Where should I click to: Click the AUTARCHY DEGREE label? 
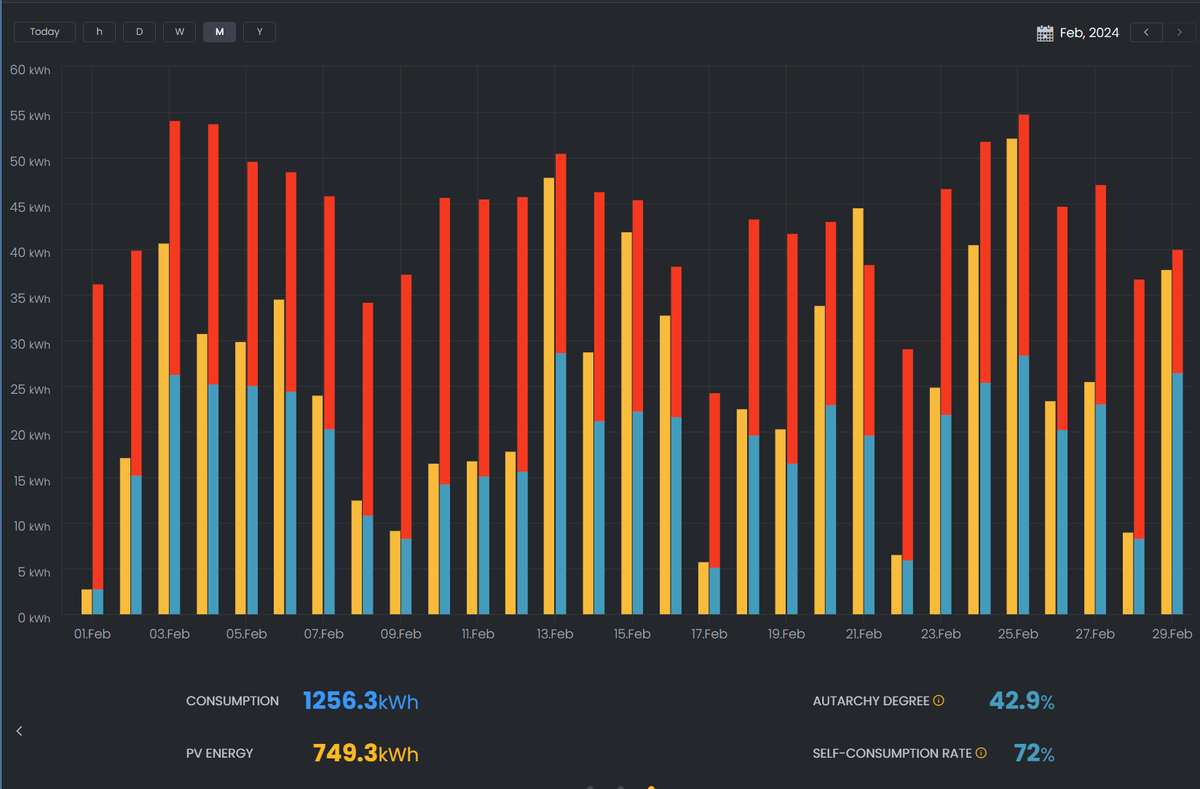871,701
